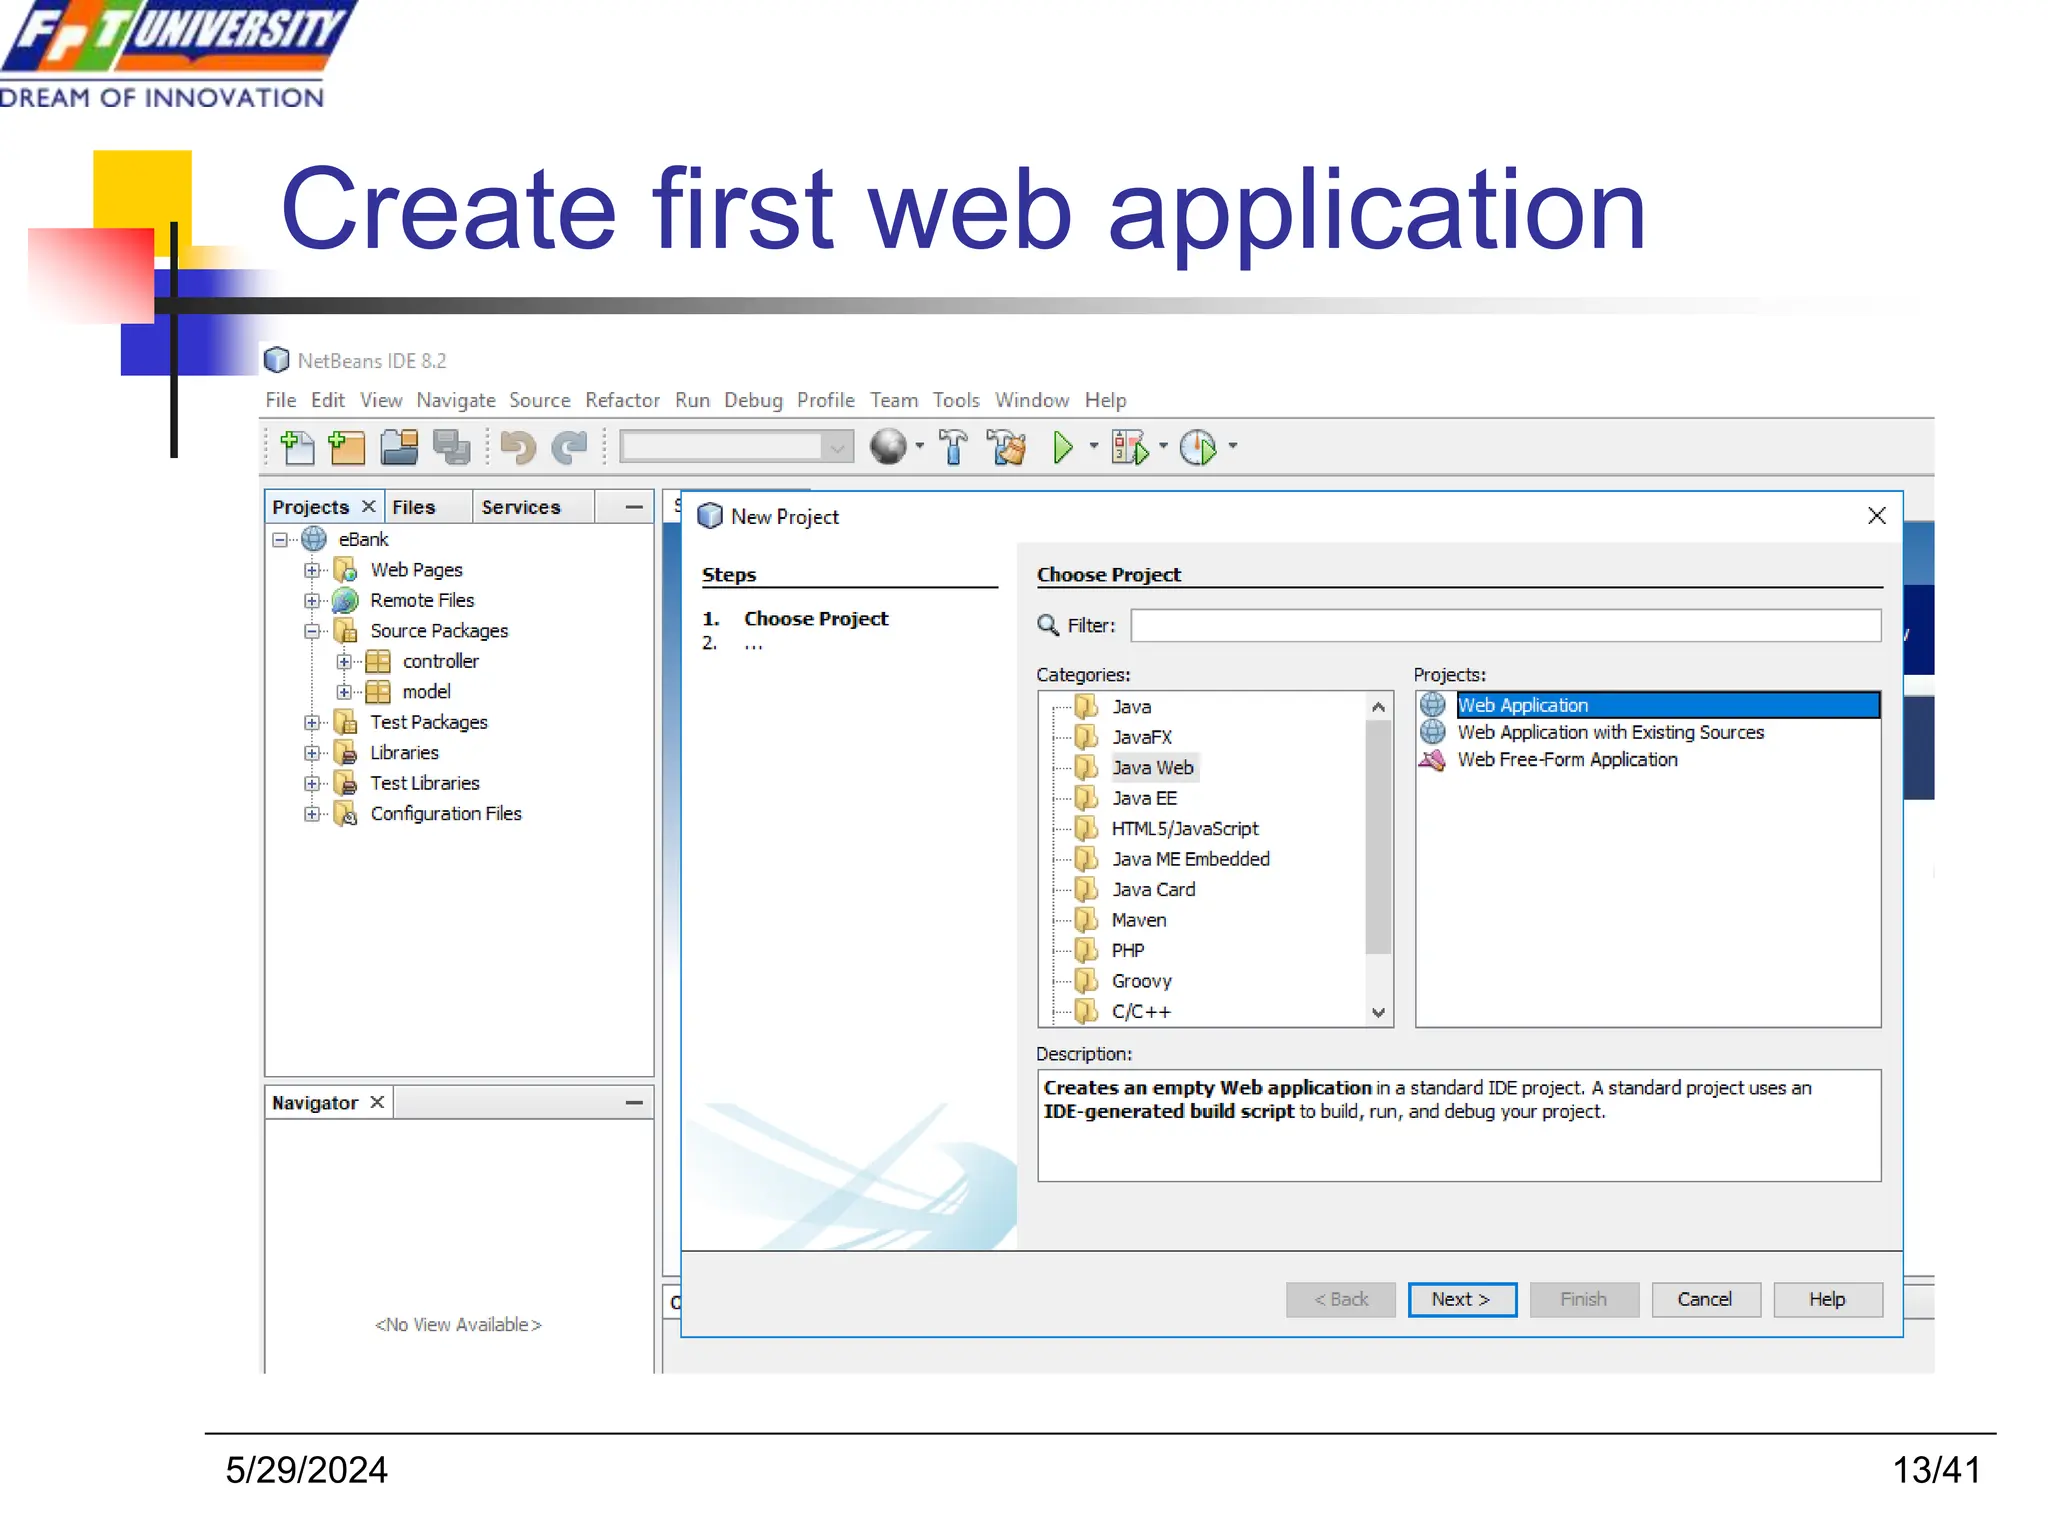Collapse the Source Packages node
Image resolution: width=2048 pixels, height=1536 pixels.
click(312, 631)
